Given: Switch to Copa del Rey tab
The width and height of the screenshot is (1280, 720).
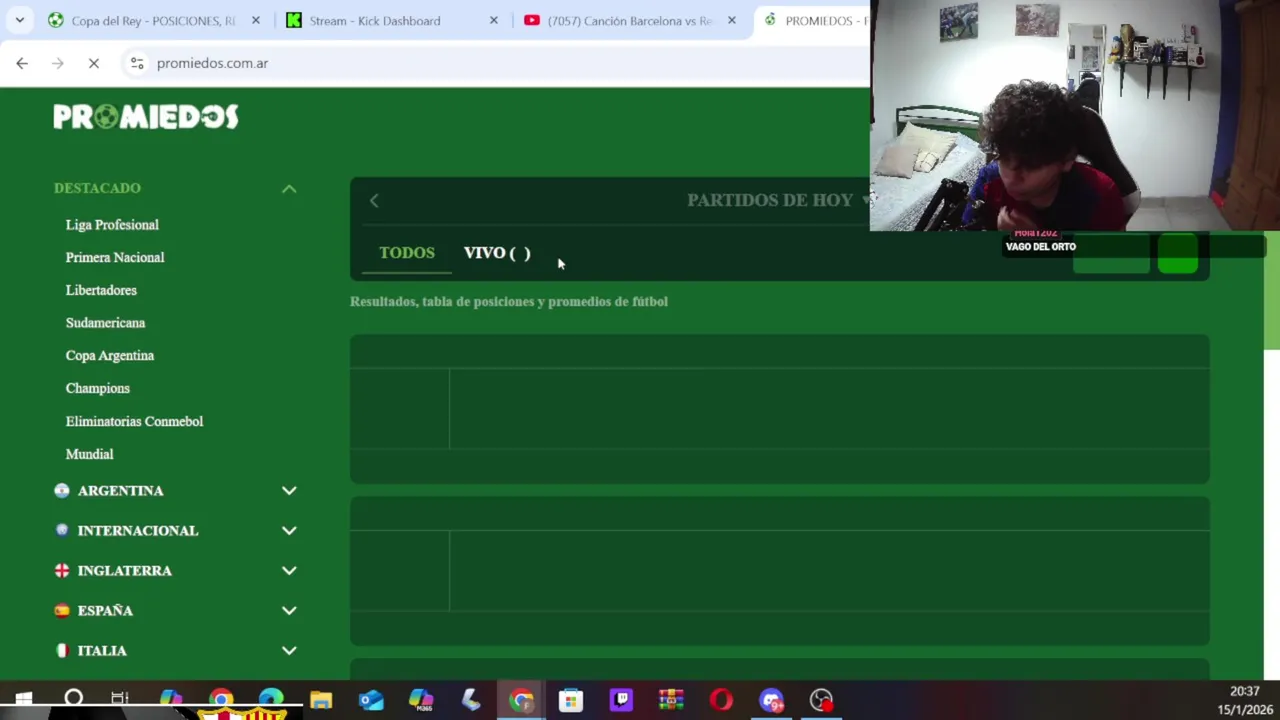Looking at the screenshot, I should (153, 21).
